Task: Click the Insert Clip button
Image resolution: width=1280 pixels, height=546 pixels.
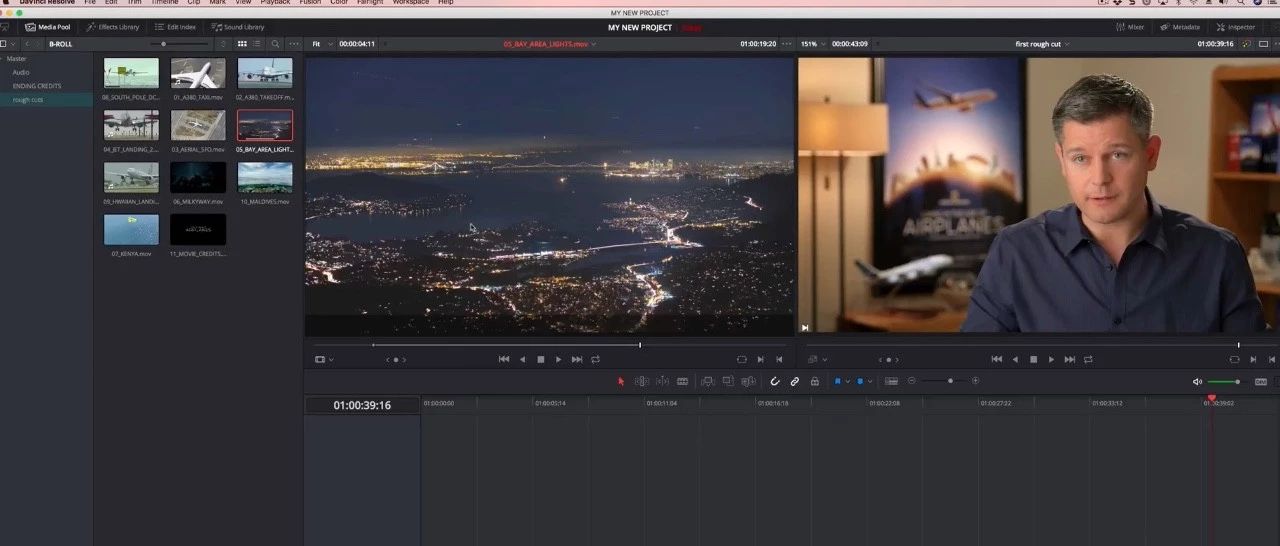Action: (x=708, y=381)
